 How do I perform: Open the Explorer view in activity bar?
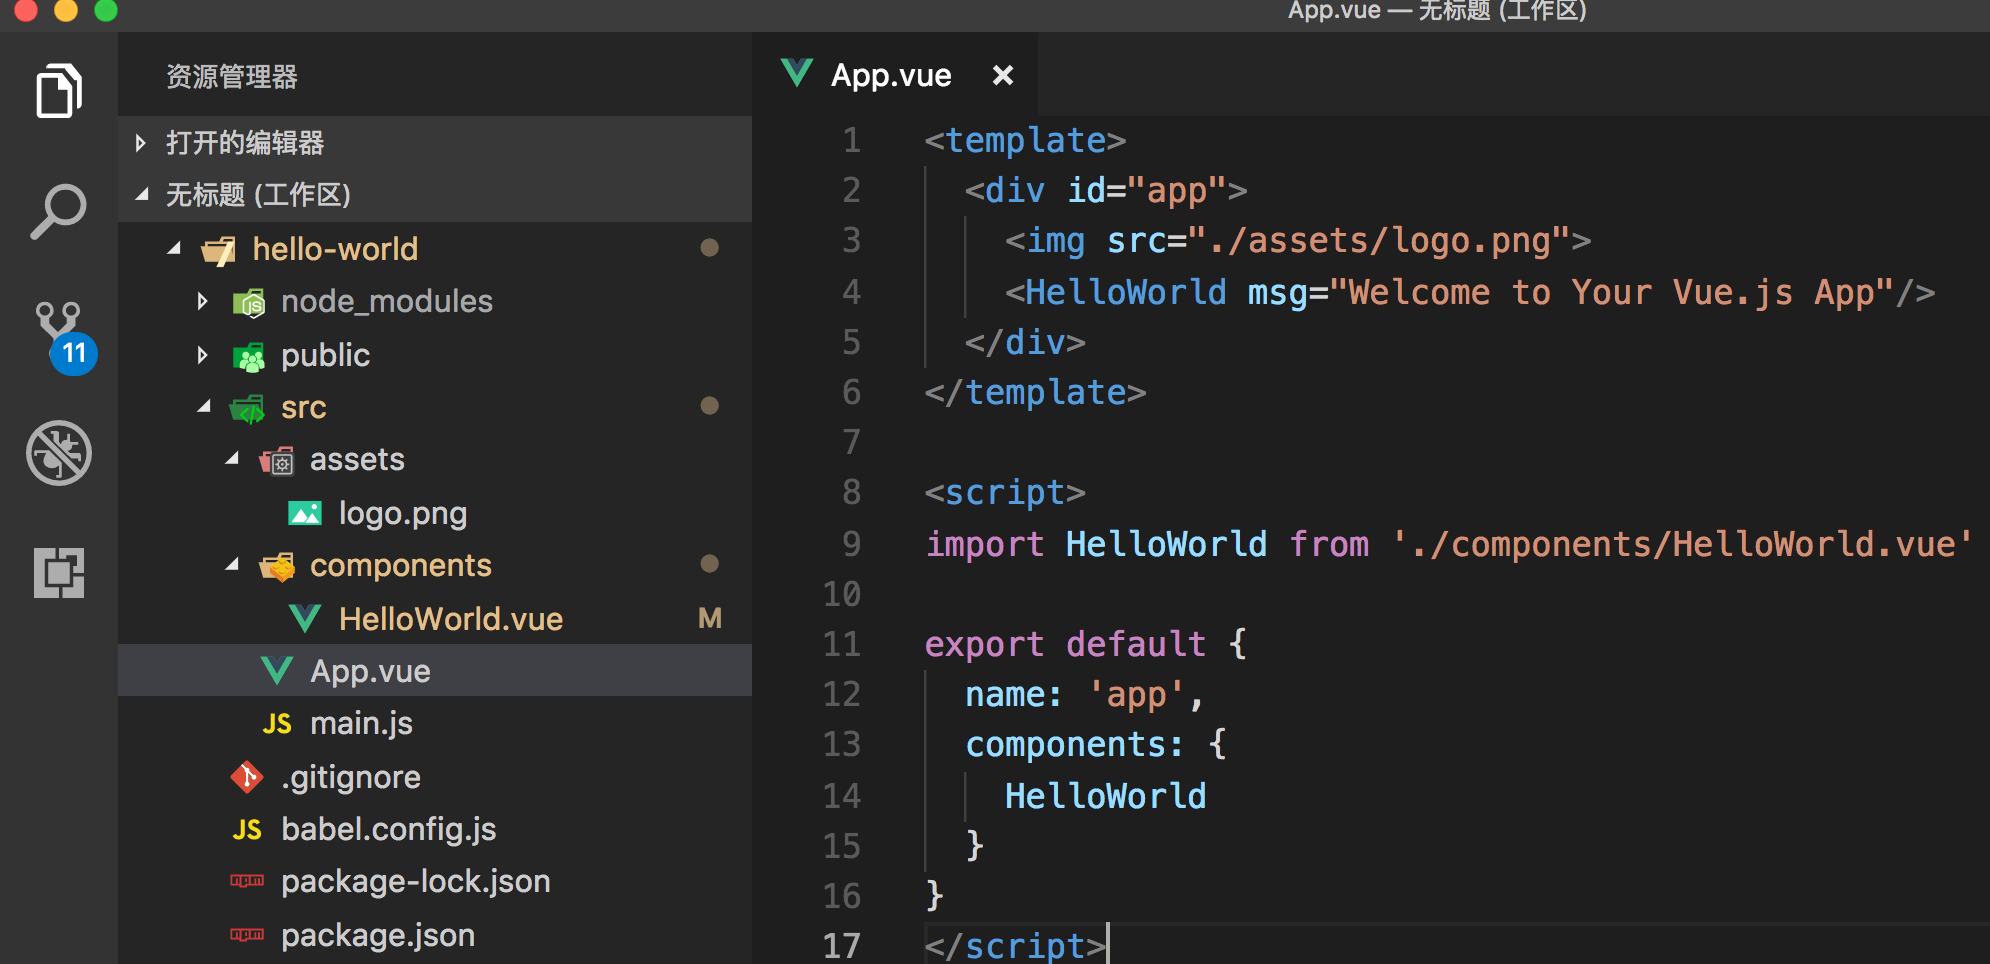58,91
